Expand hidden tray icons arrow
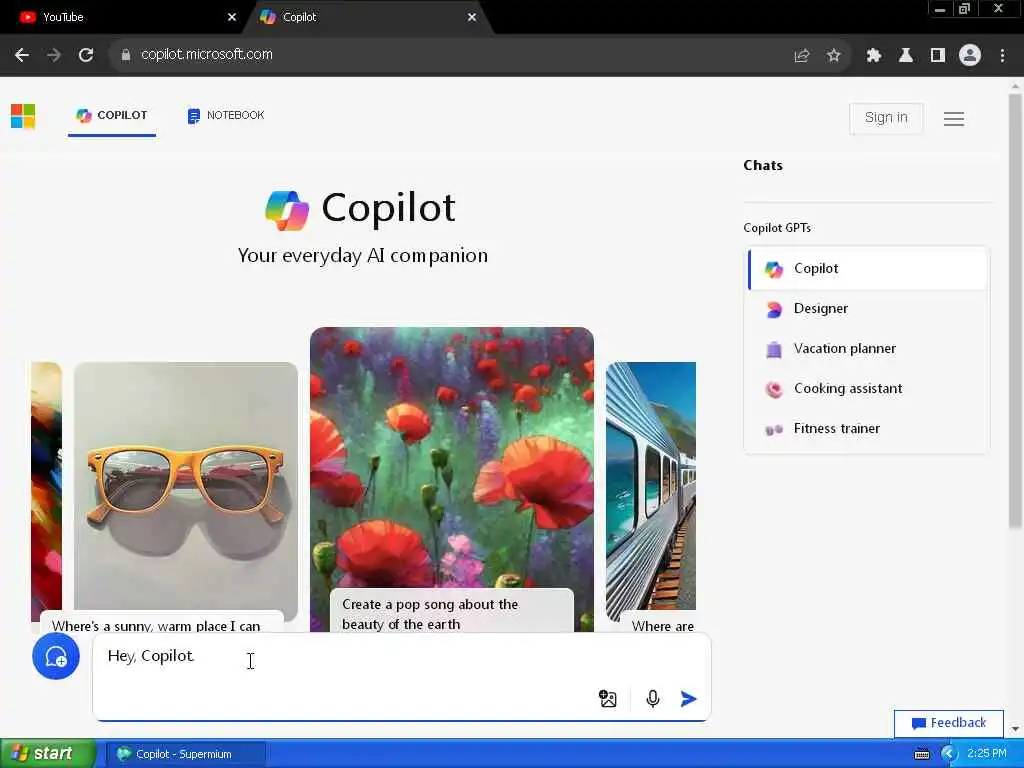1024x768 pixels. tap(948, 754)
